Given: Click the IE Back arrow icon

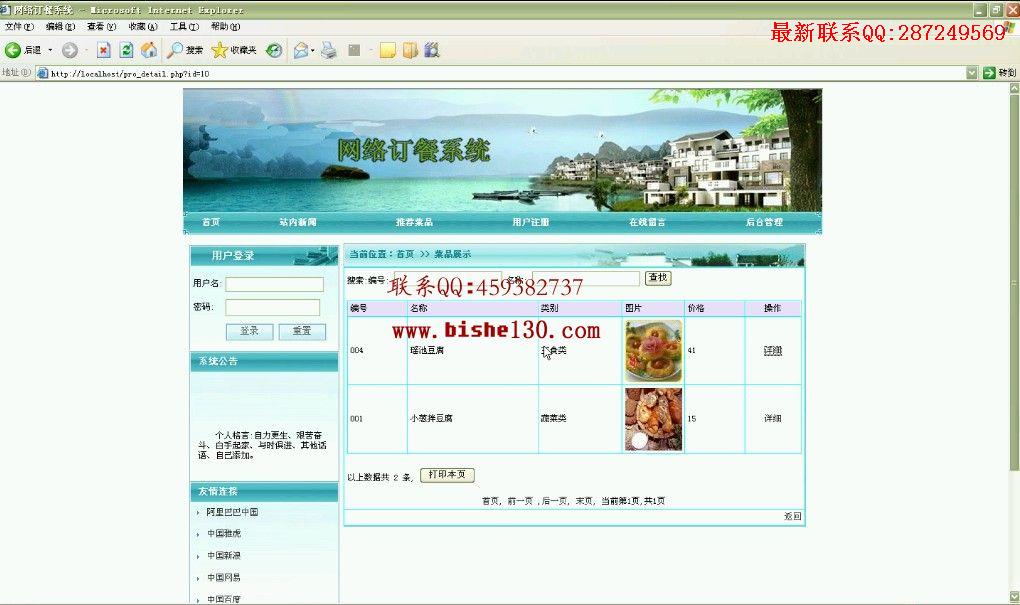Looking at the screenshot, I should coord(12,49).
